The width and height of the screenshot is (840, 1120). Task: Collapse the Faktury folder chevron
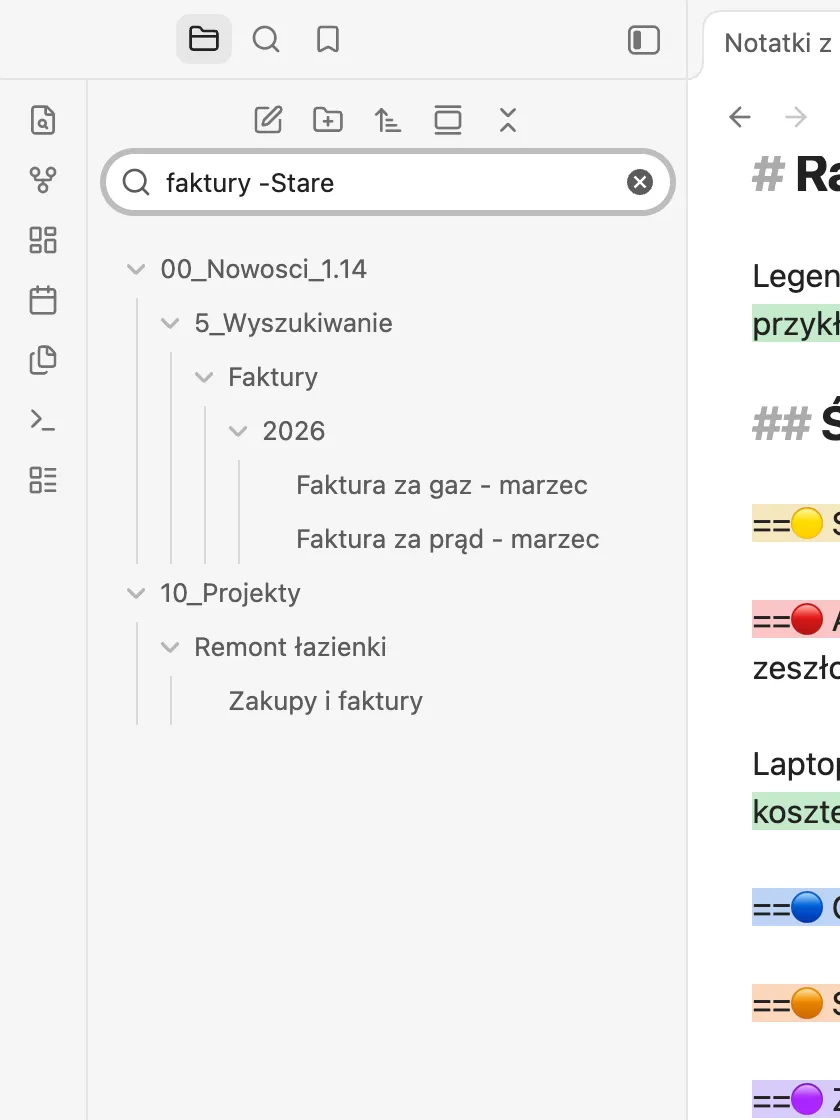tap(204, 377)
